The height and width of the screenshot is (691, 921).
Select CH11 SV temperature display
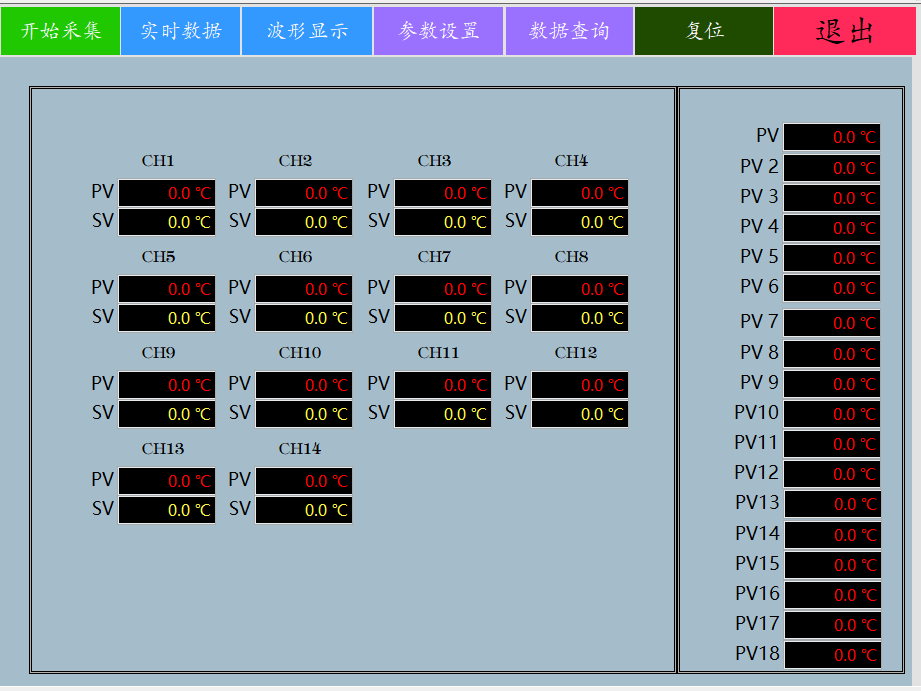pyautogui.click(x=443, y=414)
